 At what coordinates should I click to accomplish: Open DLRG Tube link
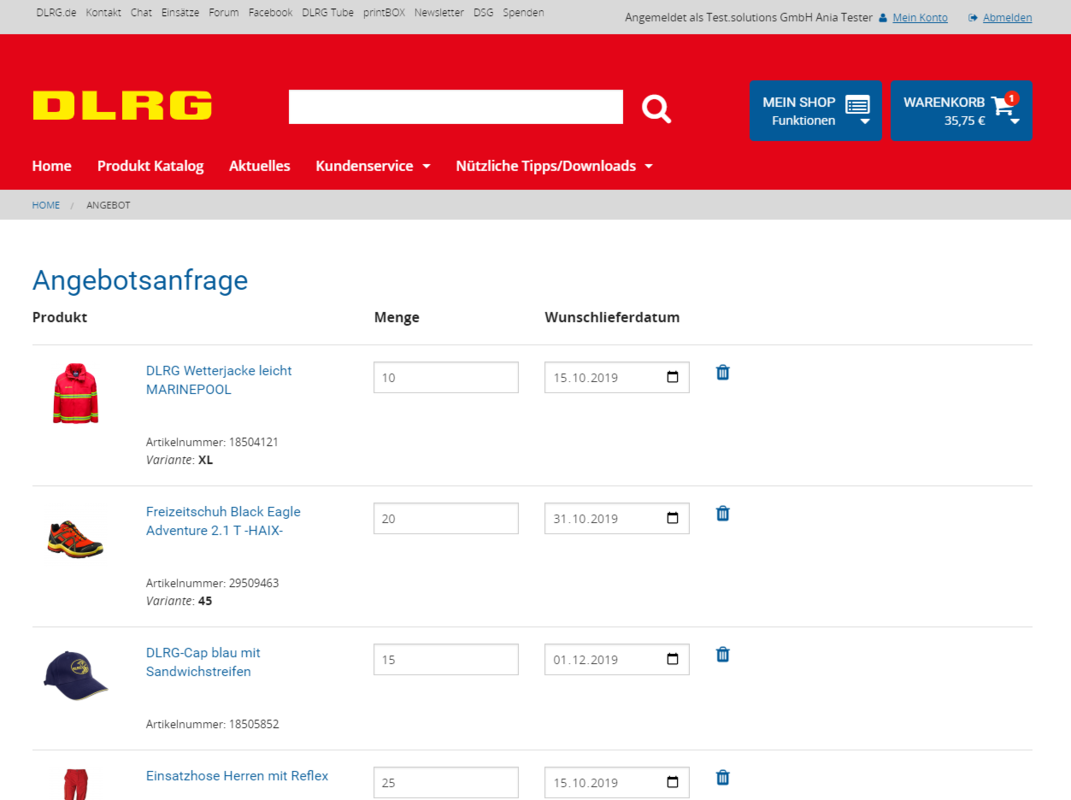[328, 12]
